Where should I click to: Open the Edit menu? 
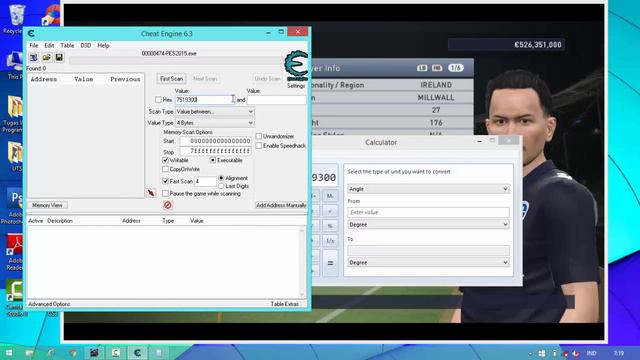(x=49, y=45)
